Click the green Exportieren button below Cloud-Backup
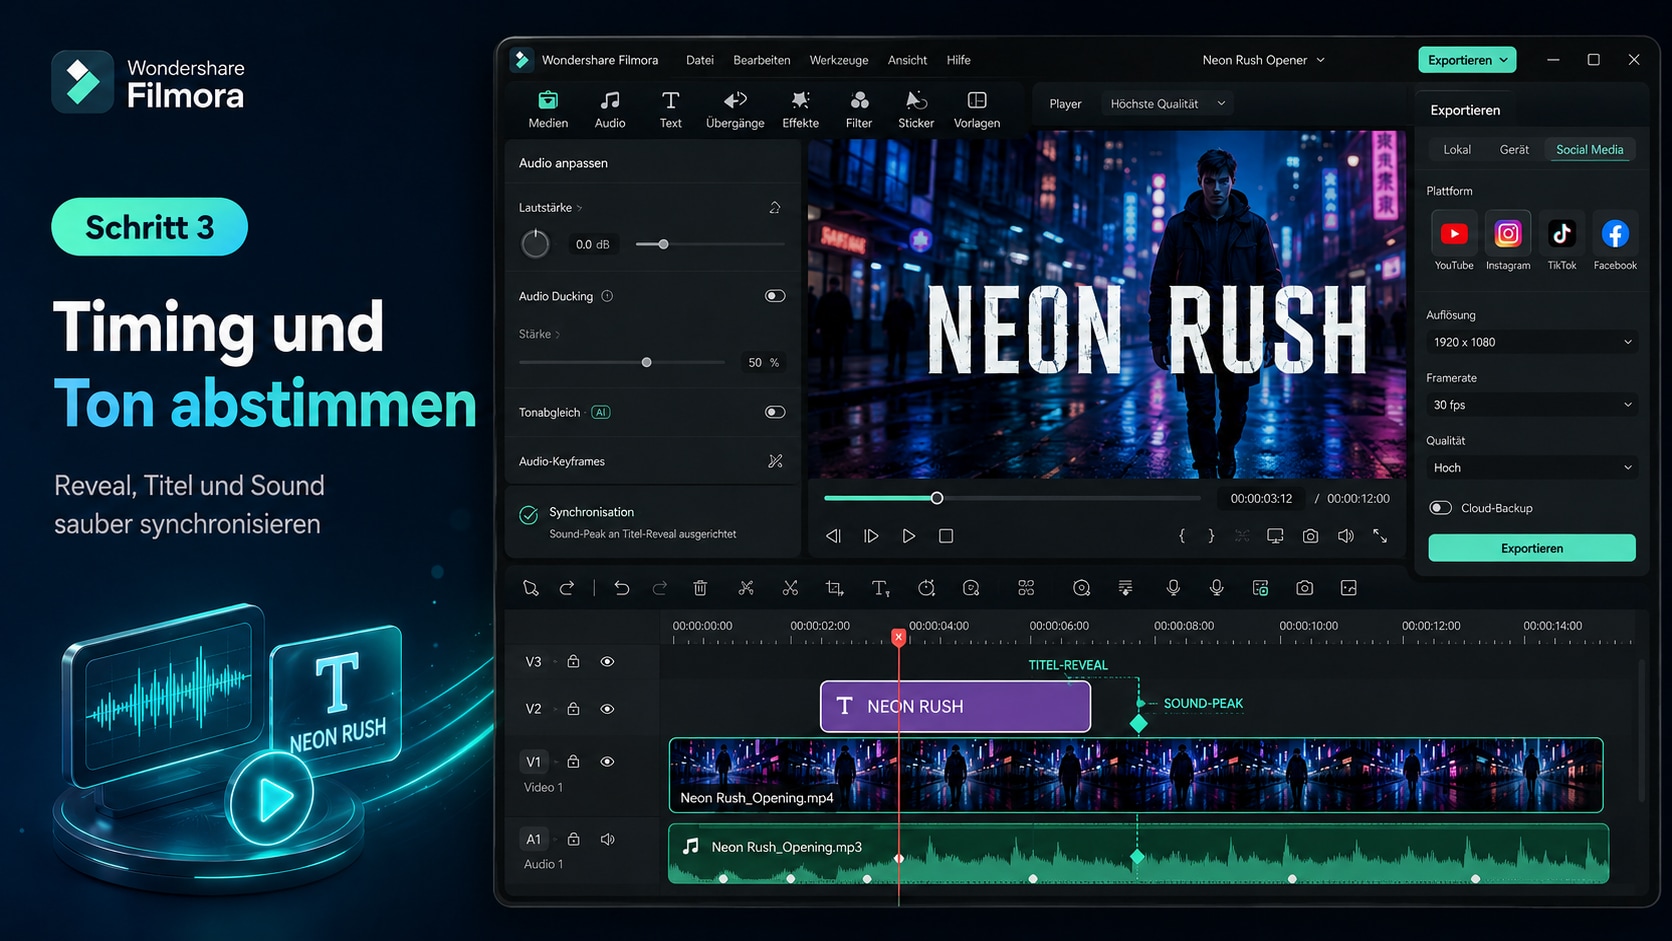This screenshot has width=1672, height=941. point(1532,548)
